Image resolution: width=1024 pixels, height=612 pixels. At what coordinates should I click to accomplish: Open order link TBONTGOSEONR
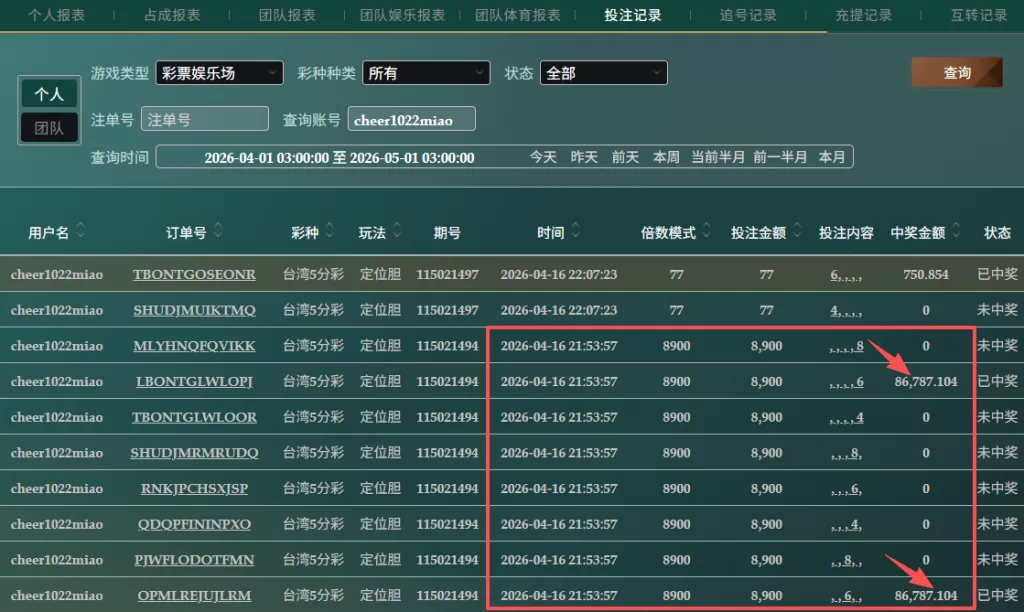tap(194, 275)
